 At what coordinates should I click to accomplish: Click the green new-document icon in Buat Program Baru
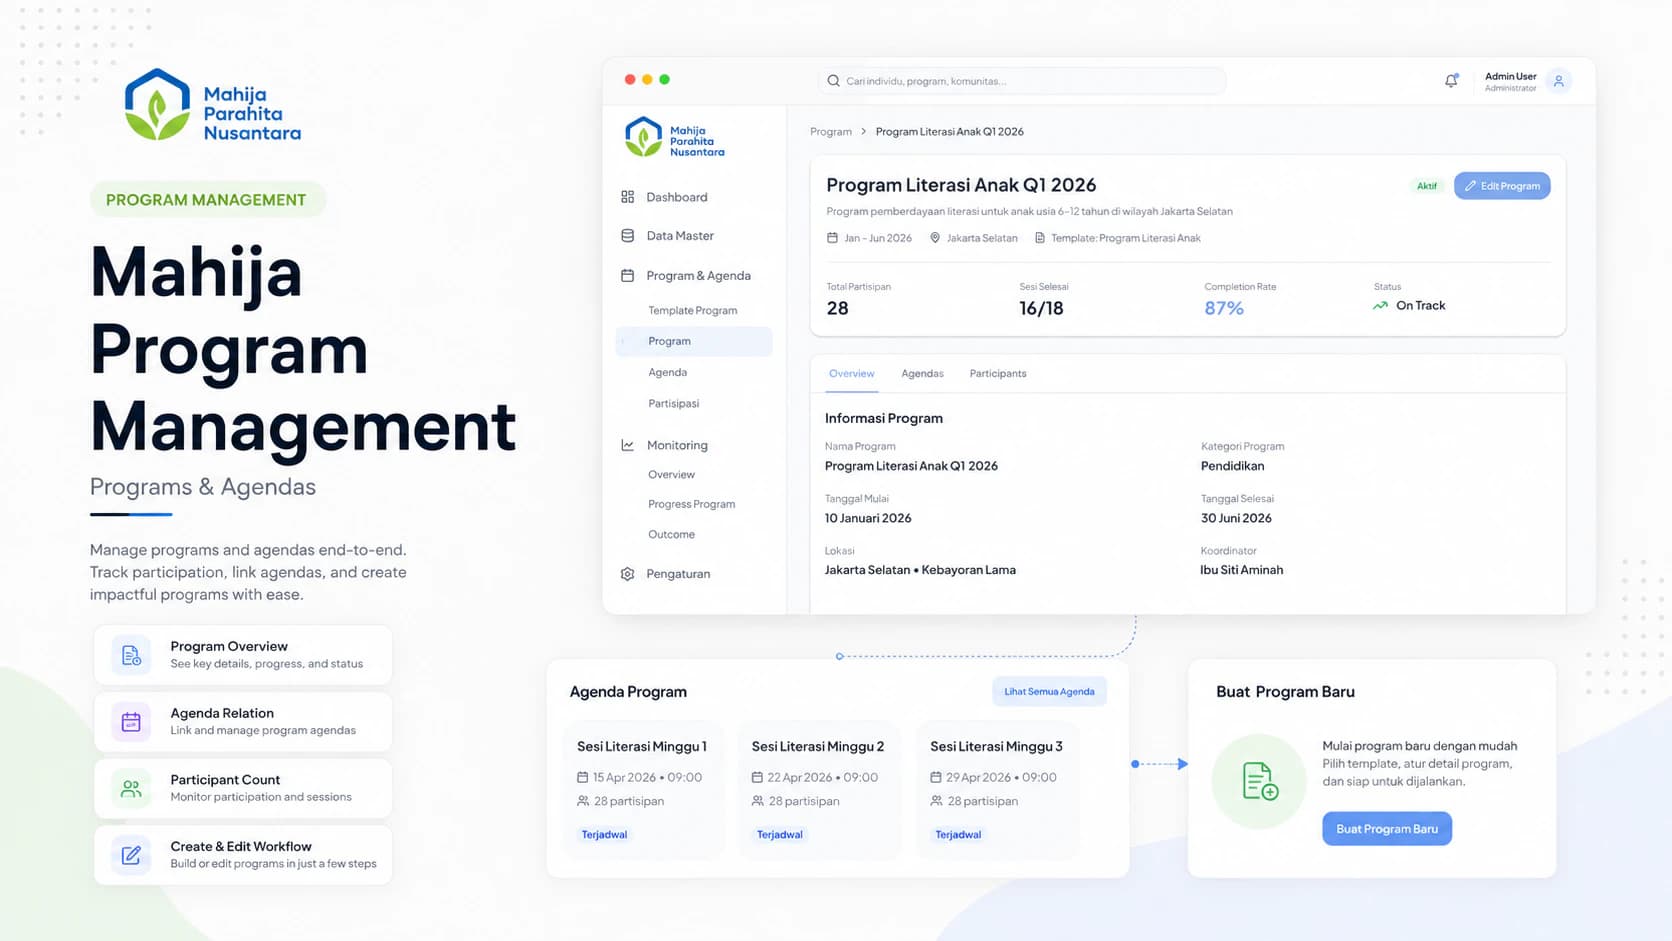tap(1259, 781)
